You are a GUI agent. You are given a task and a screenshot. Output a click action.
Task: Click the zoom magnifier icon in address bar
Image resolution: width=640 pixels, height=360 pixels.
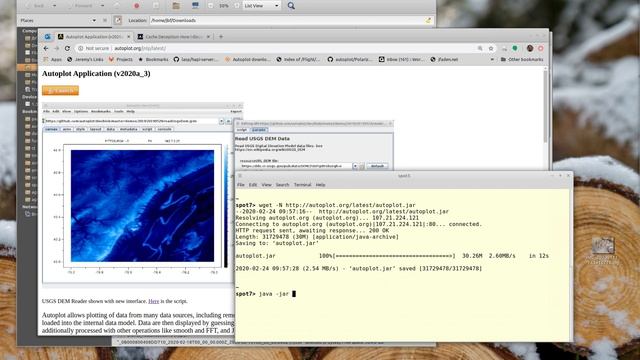[480, 48]
